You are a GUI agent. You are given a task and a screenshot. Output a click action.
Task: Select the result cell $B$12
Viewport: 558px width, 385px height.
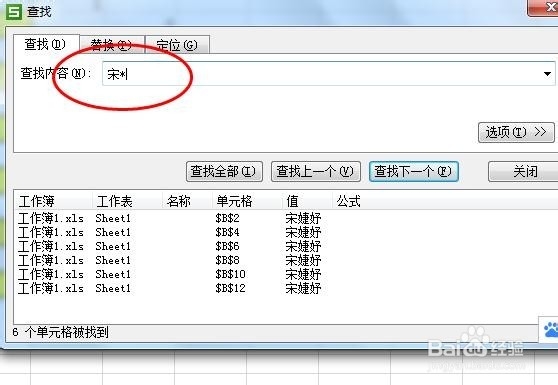230,288
